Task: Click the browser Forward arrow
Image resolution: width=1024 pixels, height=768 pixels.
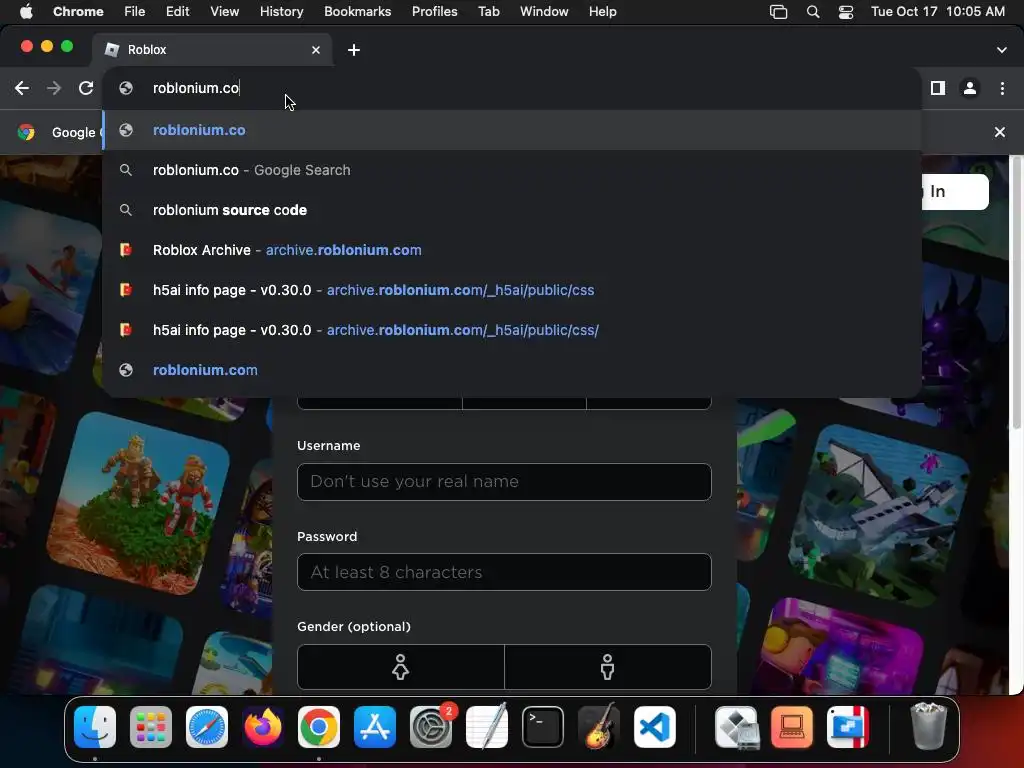Action: 54,88
